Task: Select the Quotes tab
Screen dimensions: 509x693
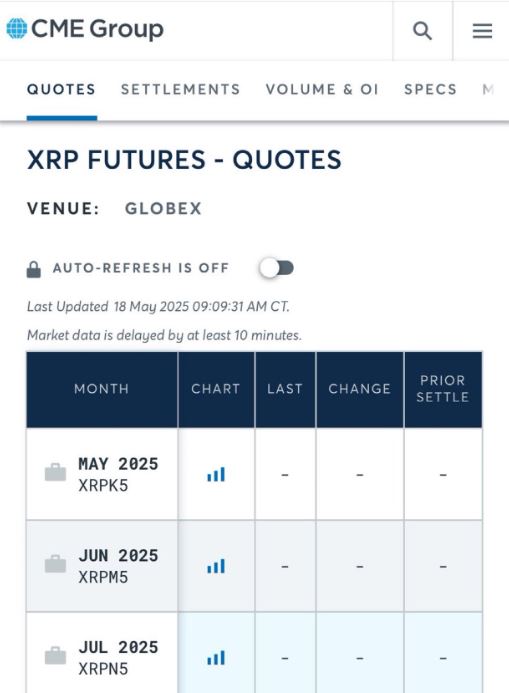Action: pyautogui.click(x=61, y=89)
